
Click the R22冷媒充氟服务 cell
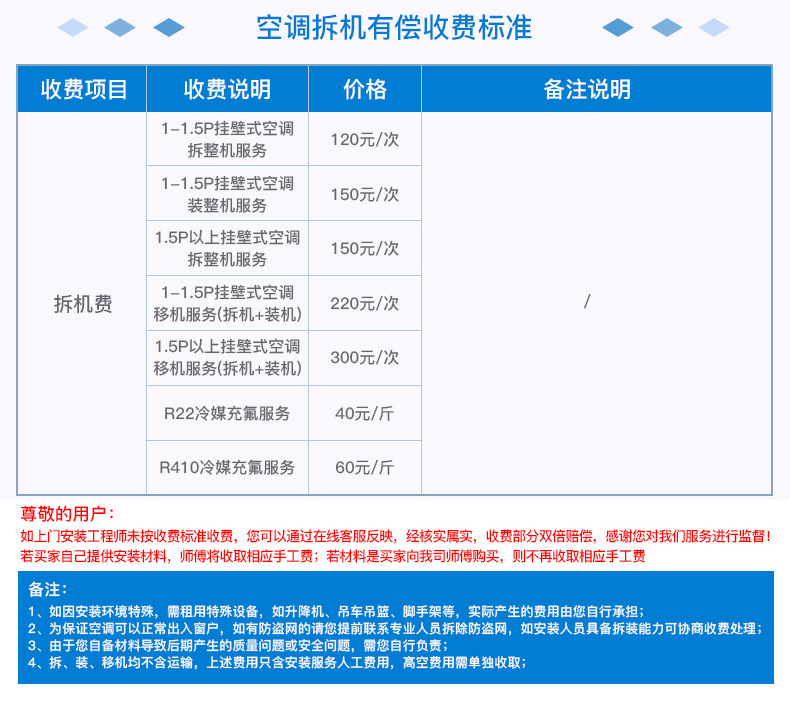[227, 413]
